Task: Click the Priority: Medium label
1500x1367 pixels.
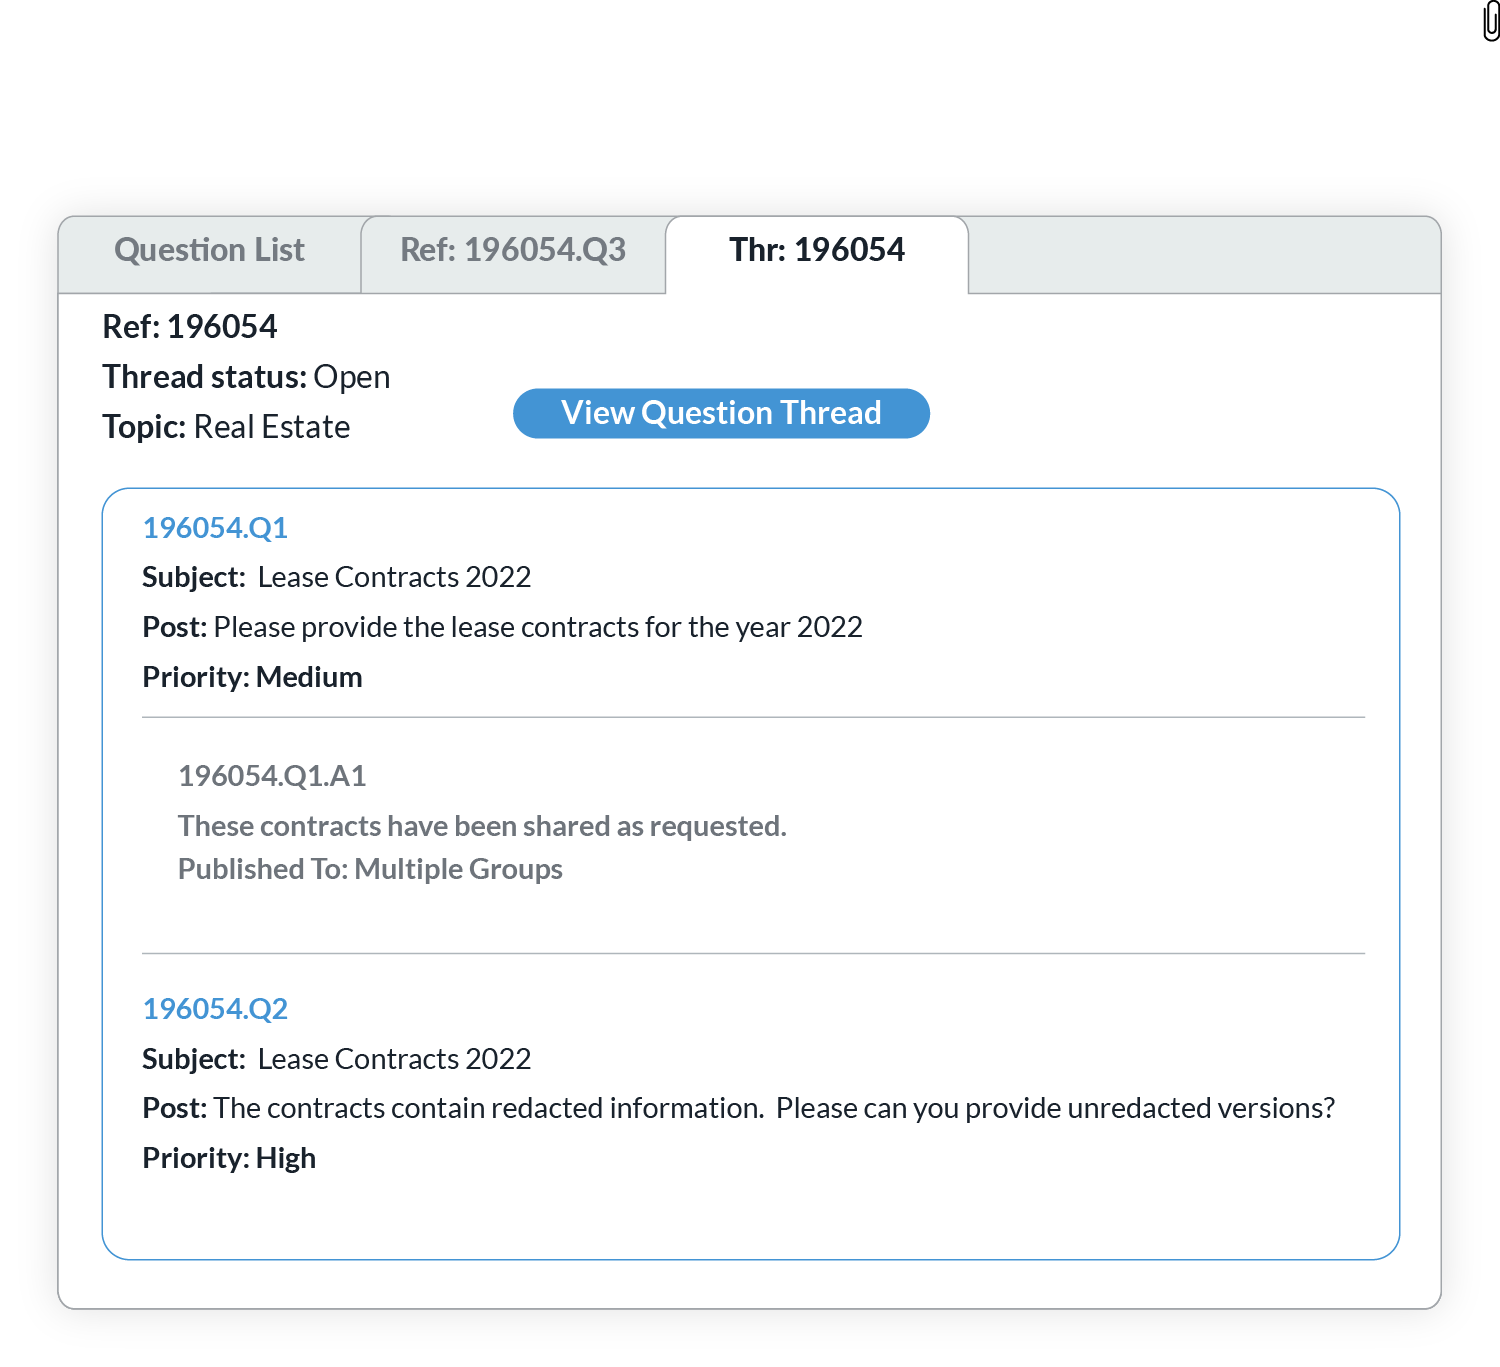Action: (252, 677)
